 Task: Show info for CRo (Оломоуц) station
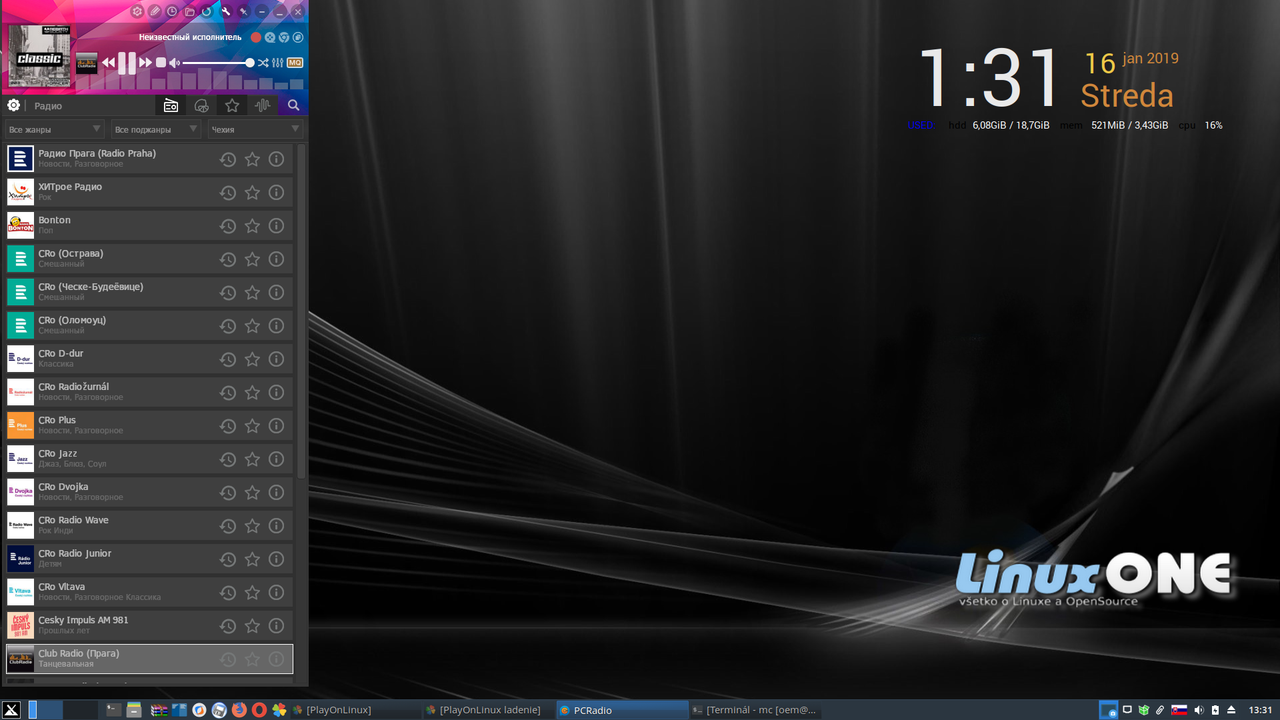[276, 326]
